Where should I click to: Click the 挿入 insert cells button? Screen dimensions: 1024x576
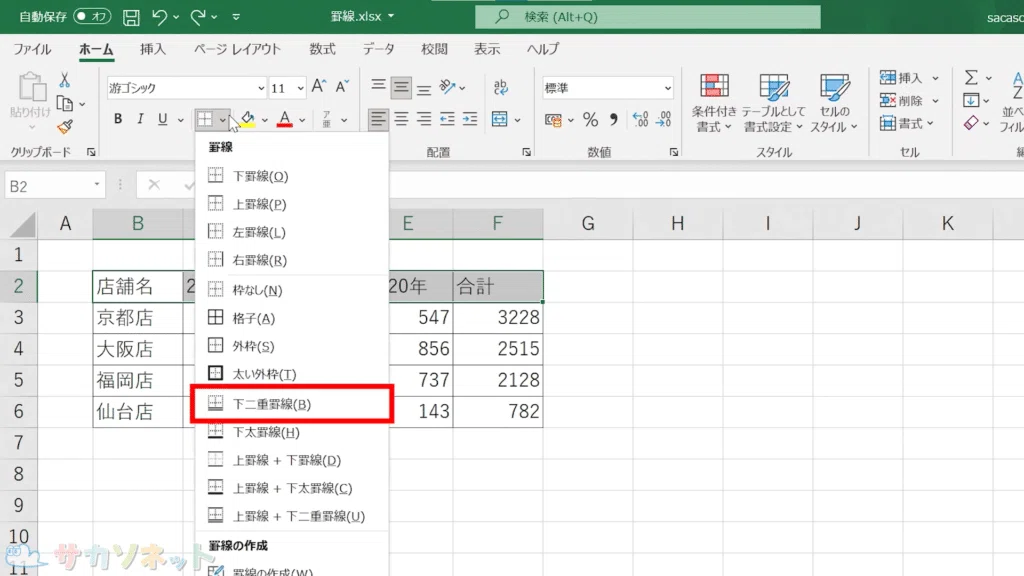(x=901, y=78)
